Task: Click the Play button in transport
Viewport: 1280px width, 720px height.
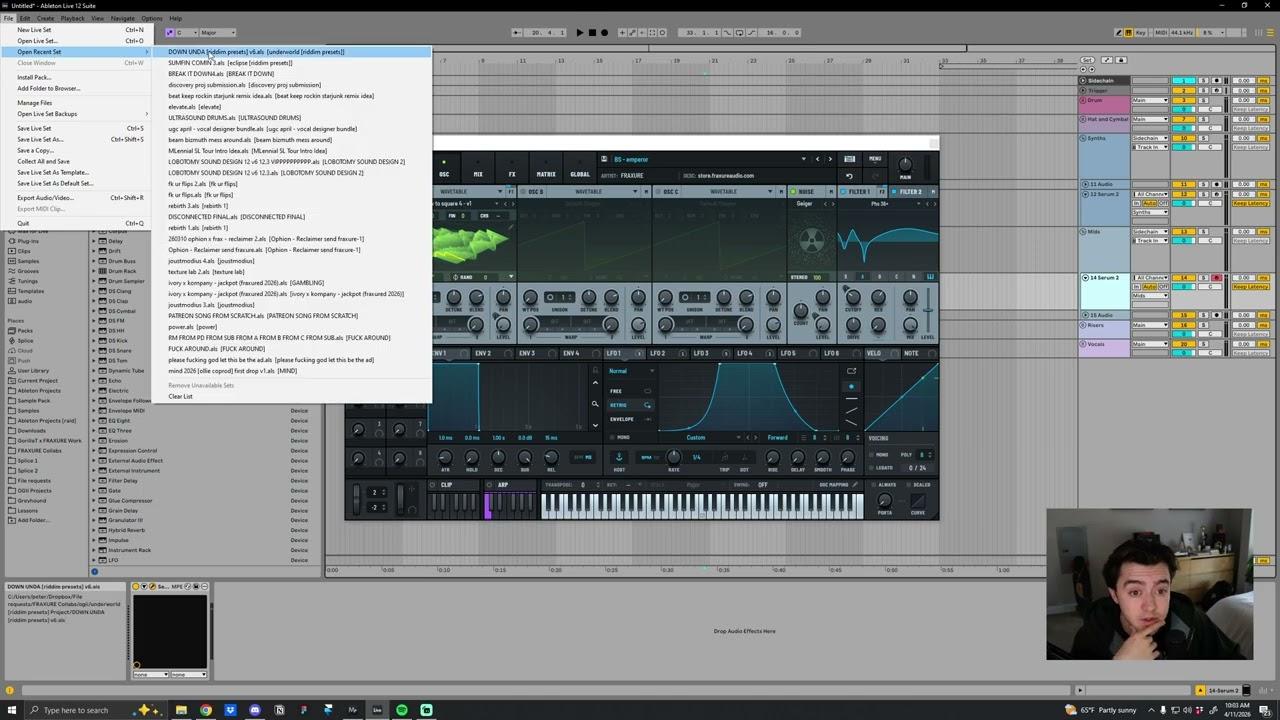Action: [x=579, y=33]
